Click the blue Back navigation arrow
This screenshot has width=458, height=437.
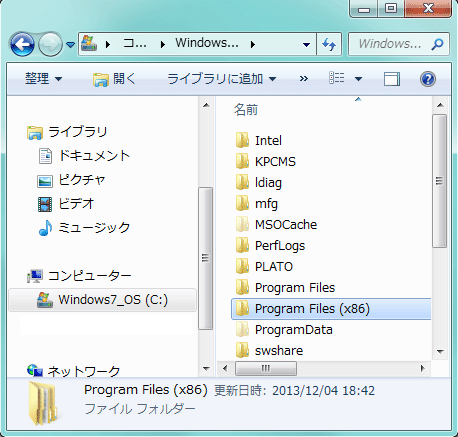[x=22, y=44]
